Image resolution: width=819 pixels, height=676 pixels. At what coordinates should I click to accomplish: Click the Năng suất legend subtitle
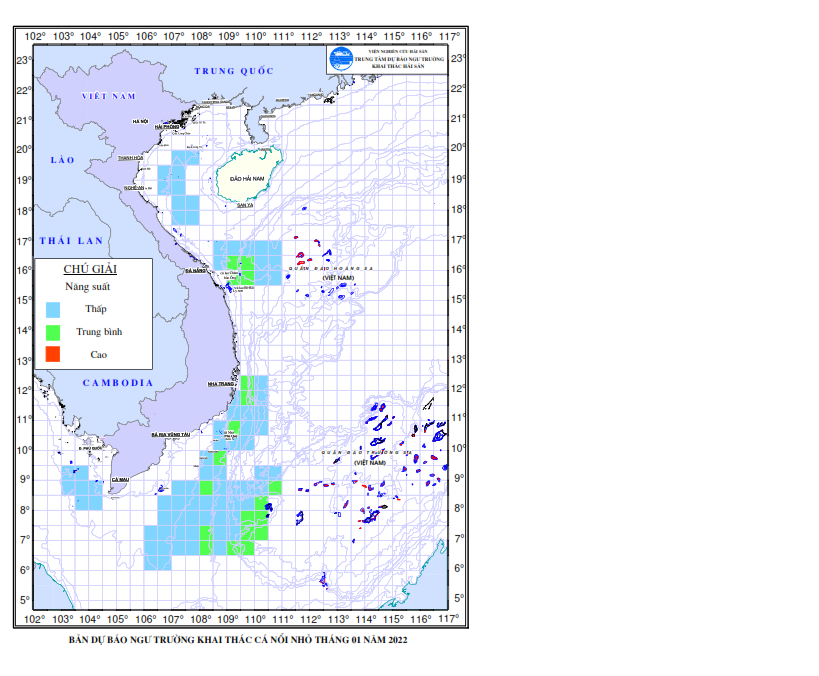[x=88, y=286]
